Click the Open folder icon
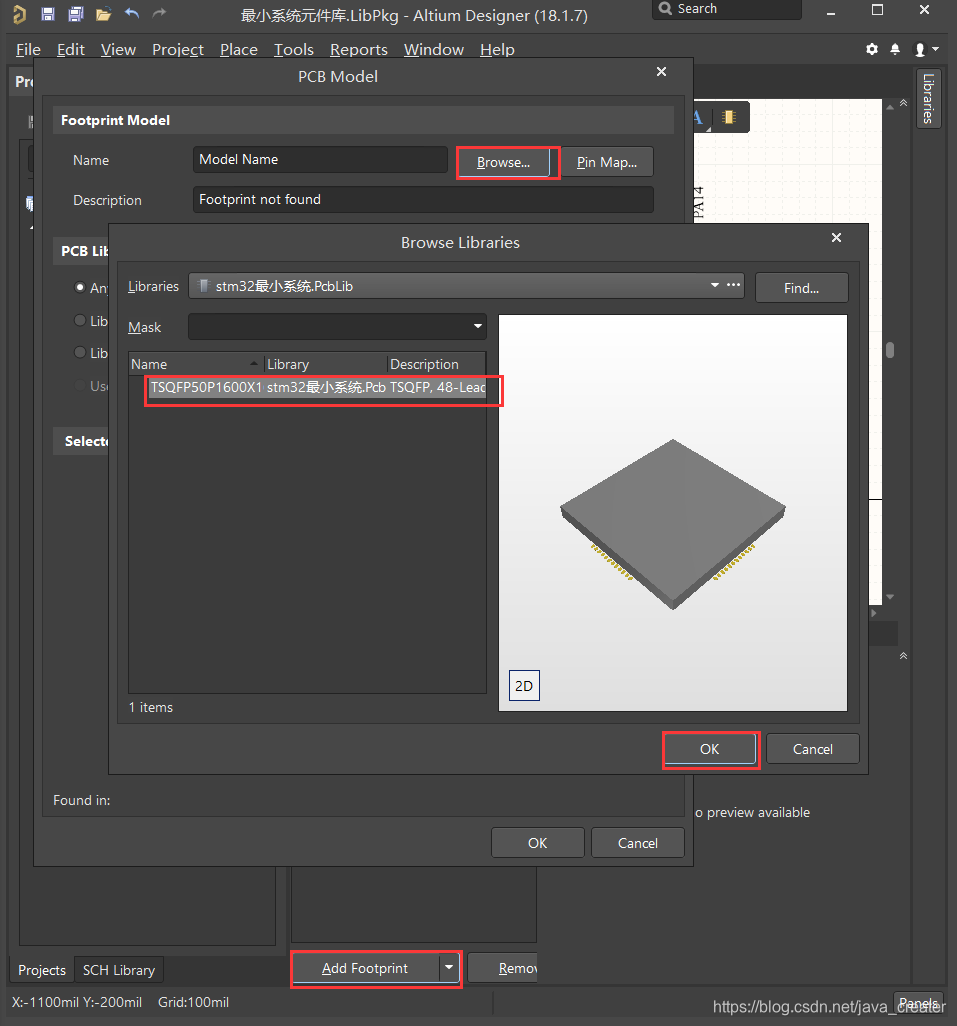 click(103, 14)
